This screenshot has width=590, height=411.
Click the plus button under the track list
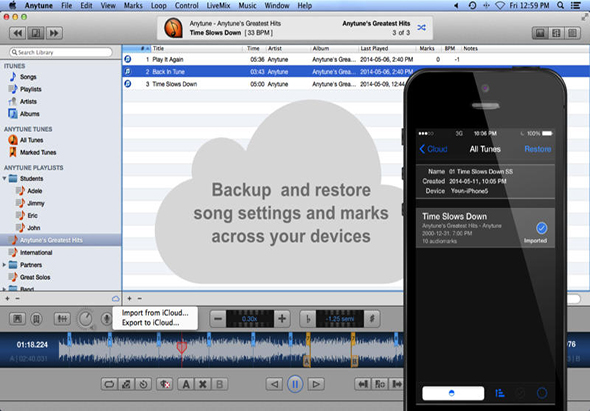[x=129, y=298]
